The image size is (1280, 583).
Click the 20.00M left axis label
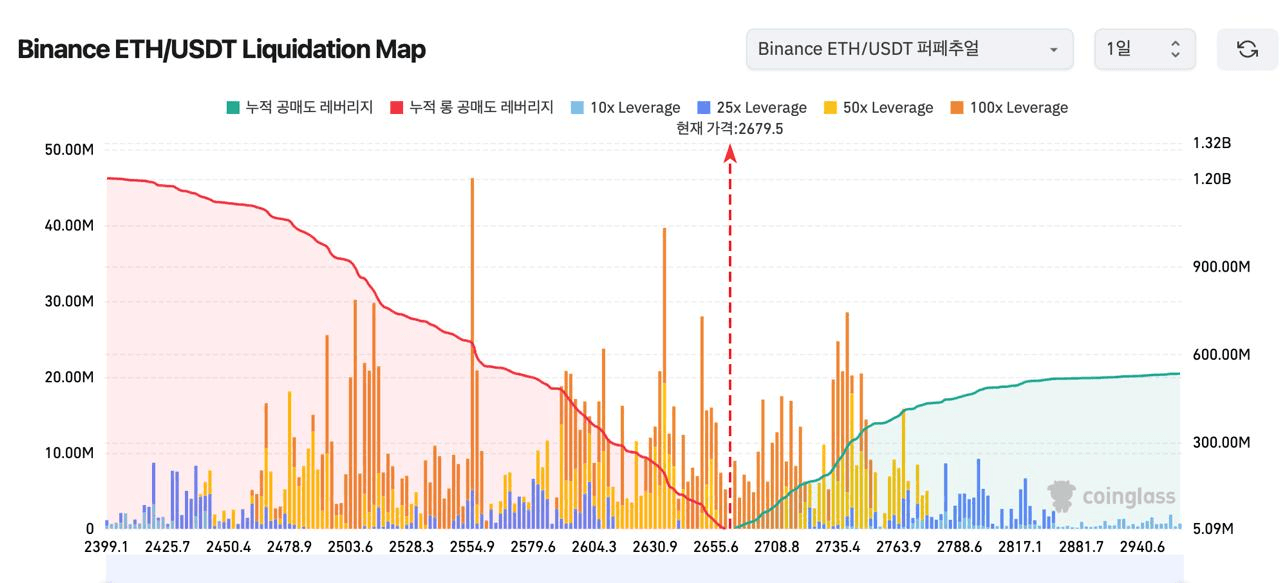(70, 377)
